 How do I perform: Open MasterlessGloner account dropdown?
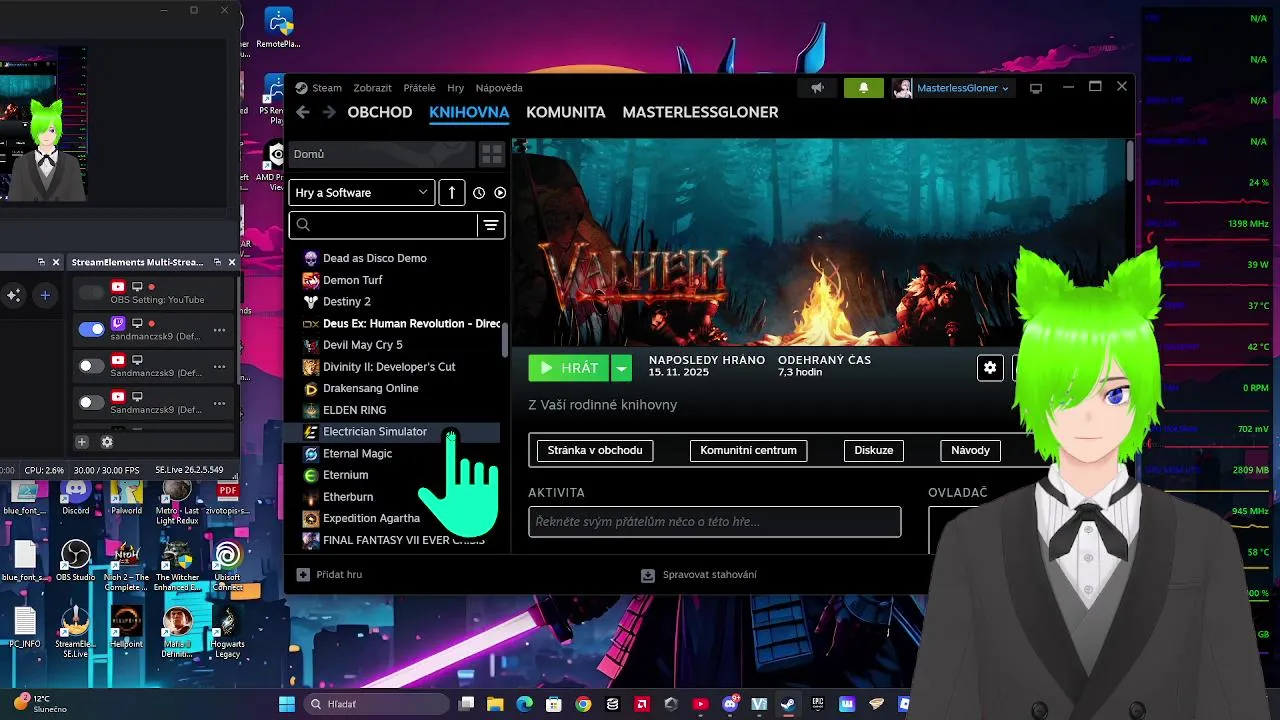pos(952,88)
